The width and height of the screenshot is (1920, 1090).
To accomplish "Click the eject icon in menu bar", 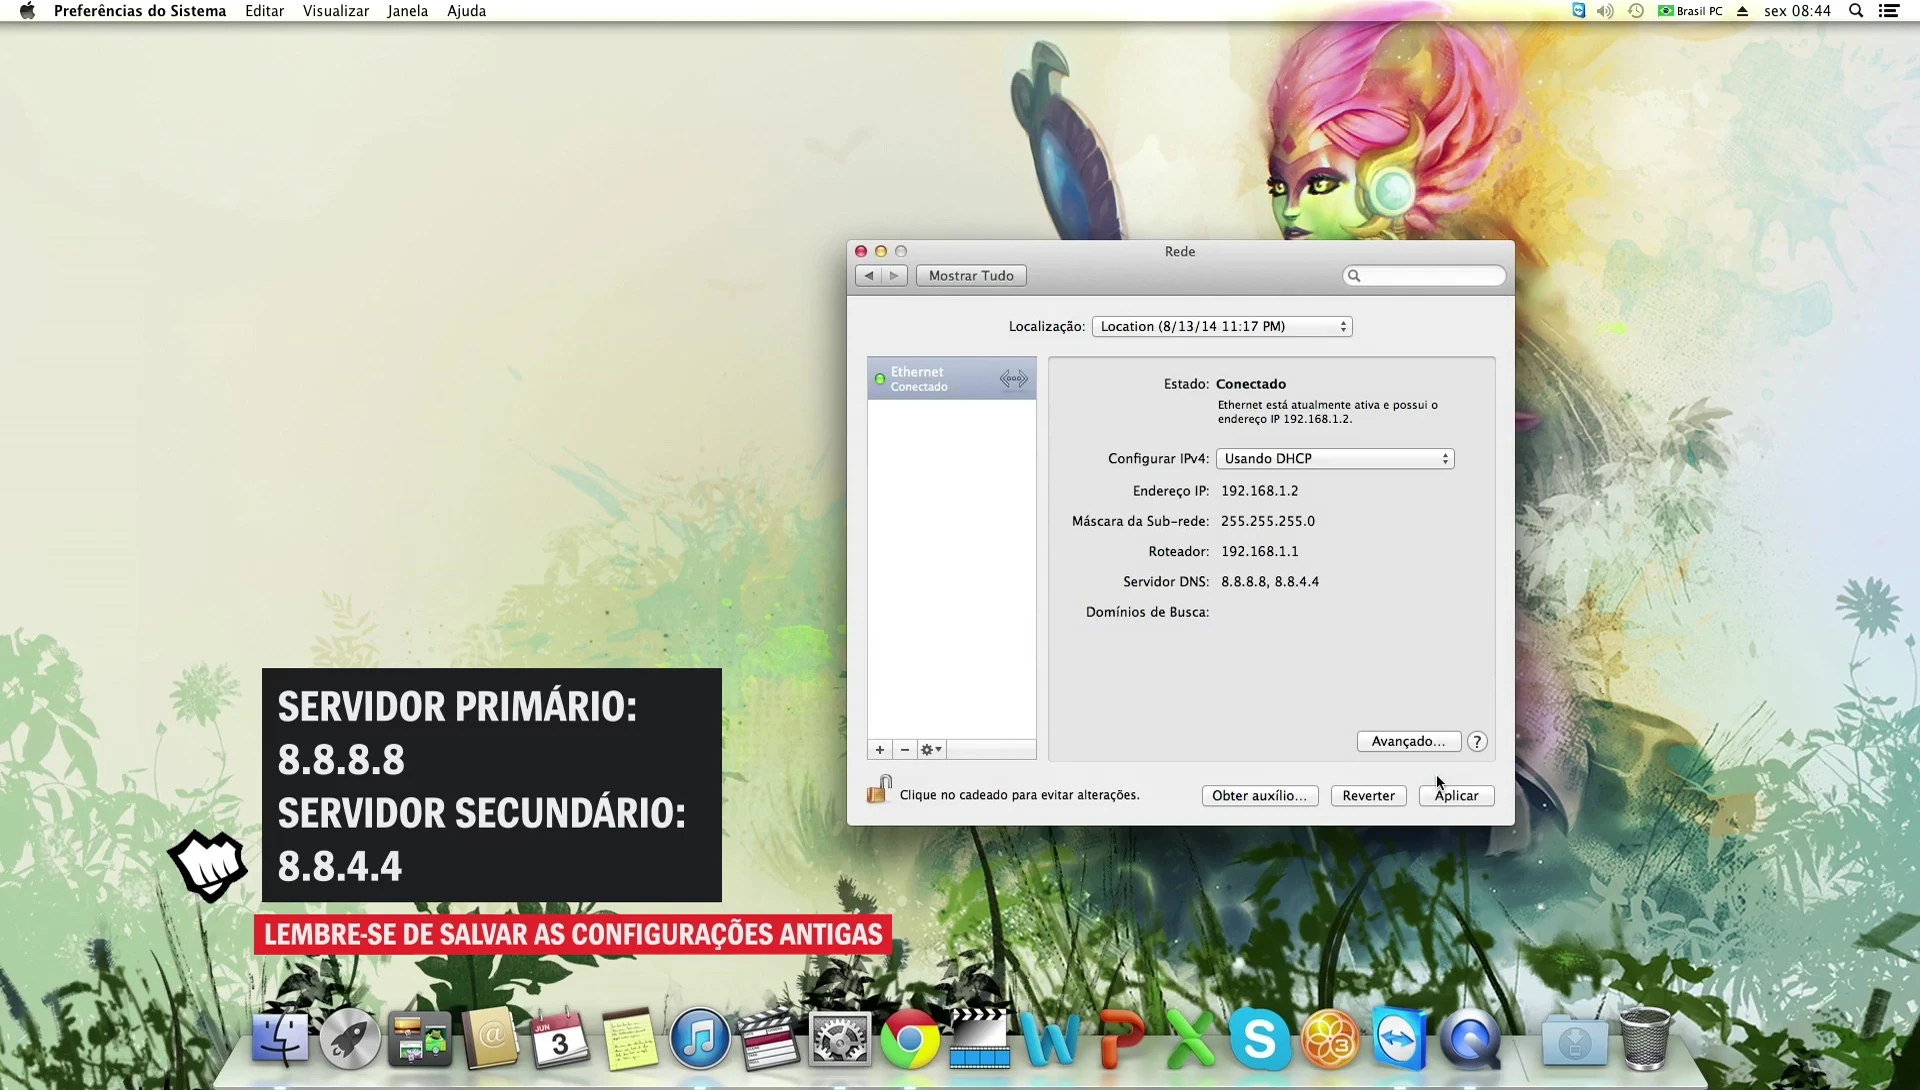I will tap(1742, 11).
